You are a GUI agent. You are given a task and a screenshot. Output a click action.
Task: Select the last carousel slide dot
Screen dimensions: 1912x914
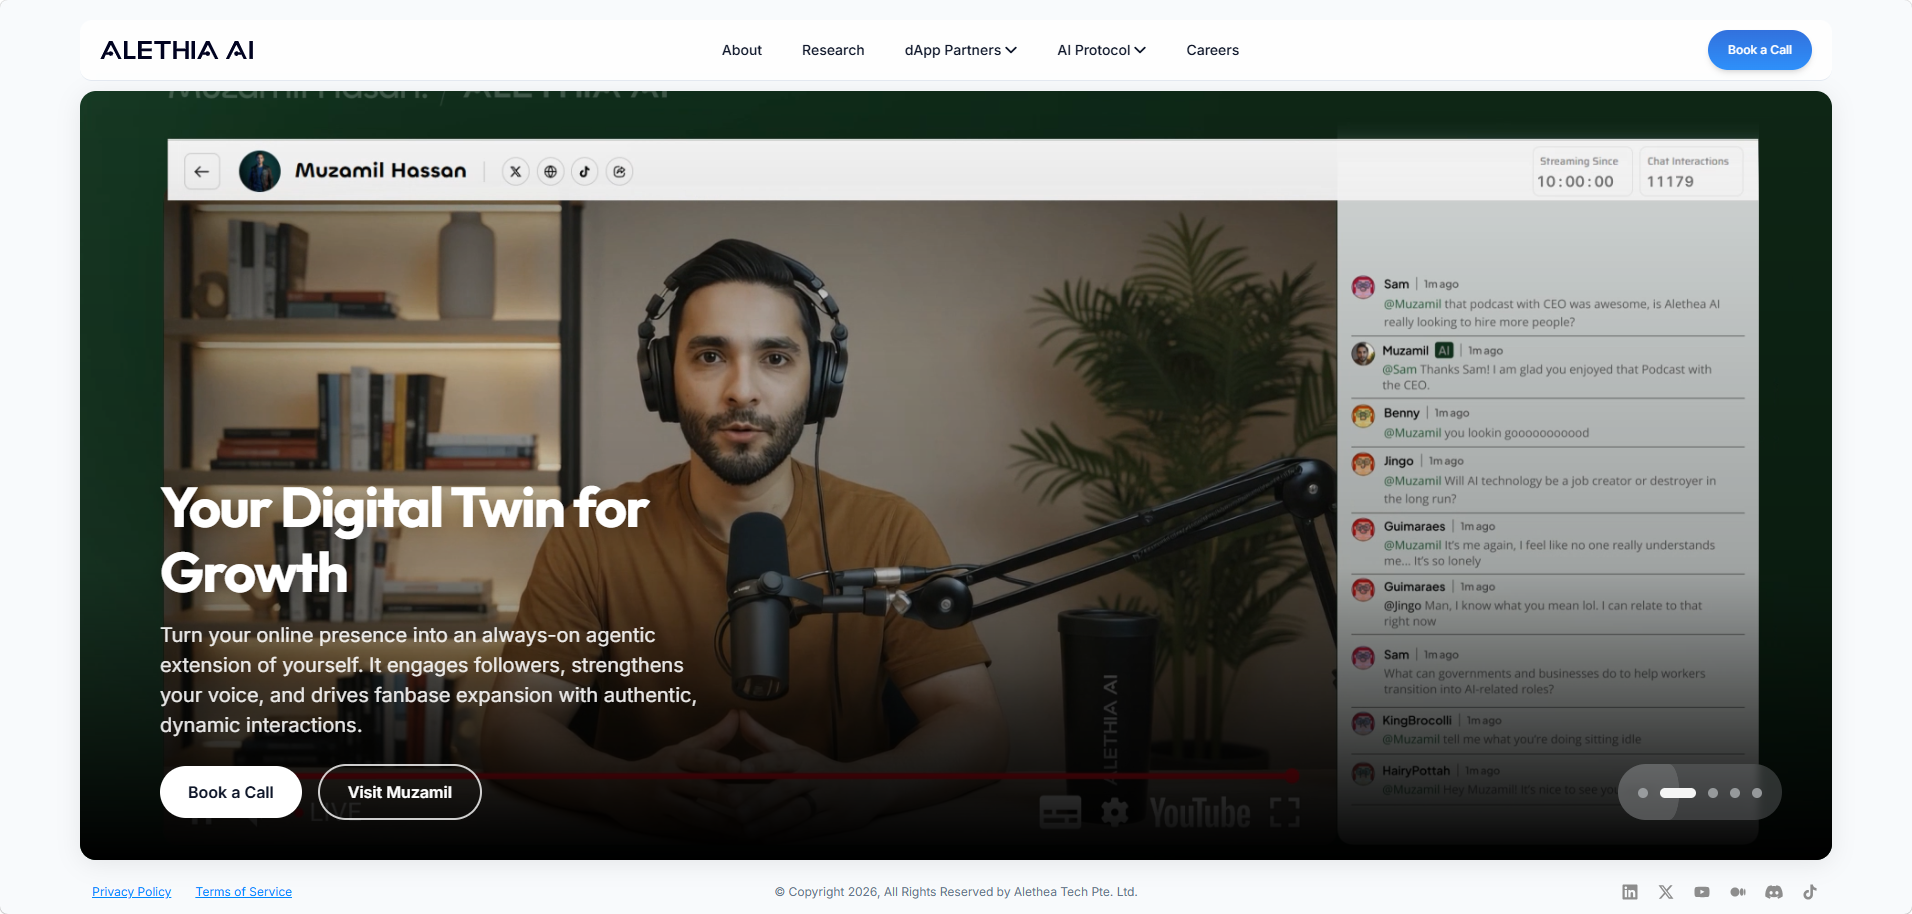[1757, 793]
